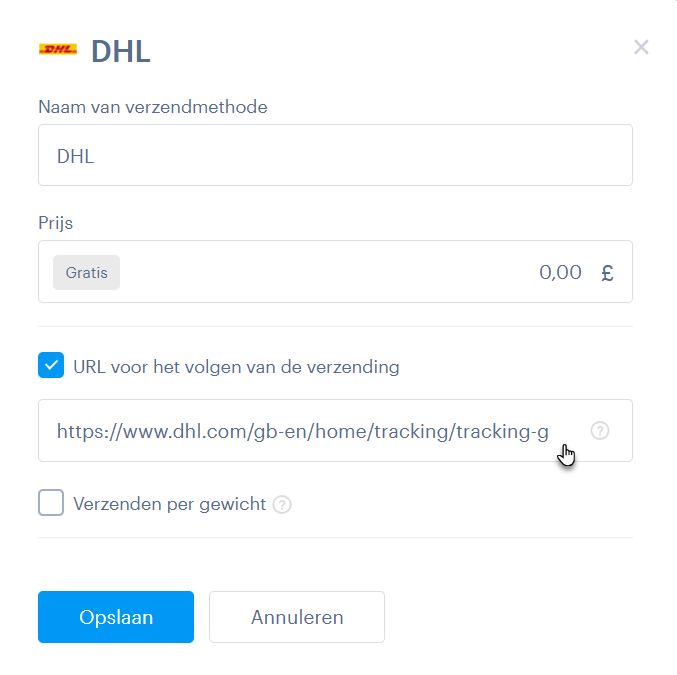Click the 0,00 price amount
The height and width of the screenshot is (675, 677).
tap(560, 273)
